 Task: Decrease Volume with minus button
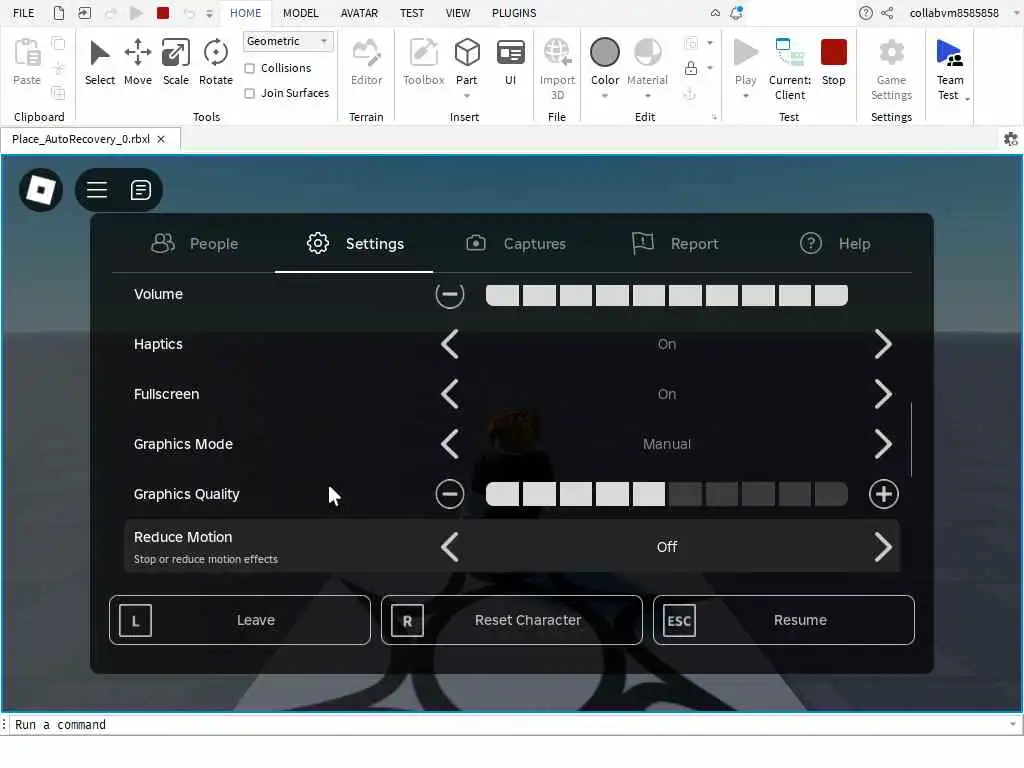(x=450, y=295)
